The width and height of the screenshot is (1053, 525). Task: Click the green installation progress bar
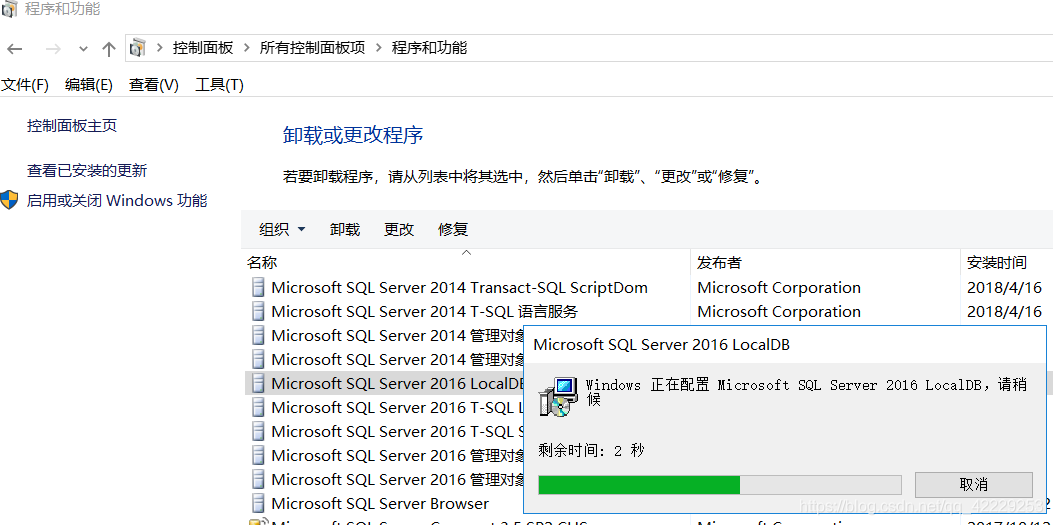(719, 485)
